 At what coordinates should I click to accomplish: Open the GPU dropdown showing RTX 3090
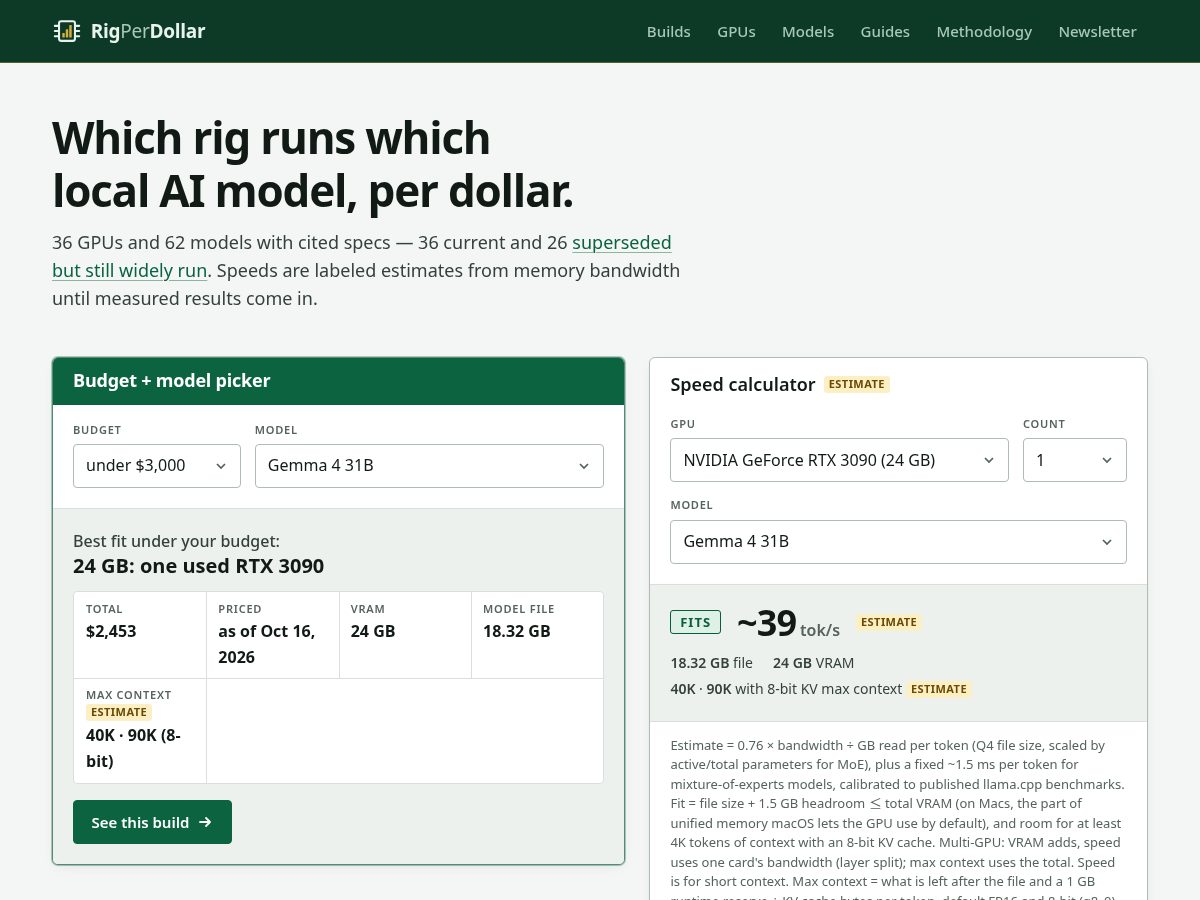point(839,460)
